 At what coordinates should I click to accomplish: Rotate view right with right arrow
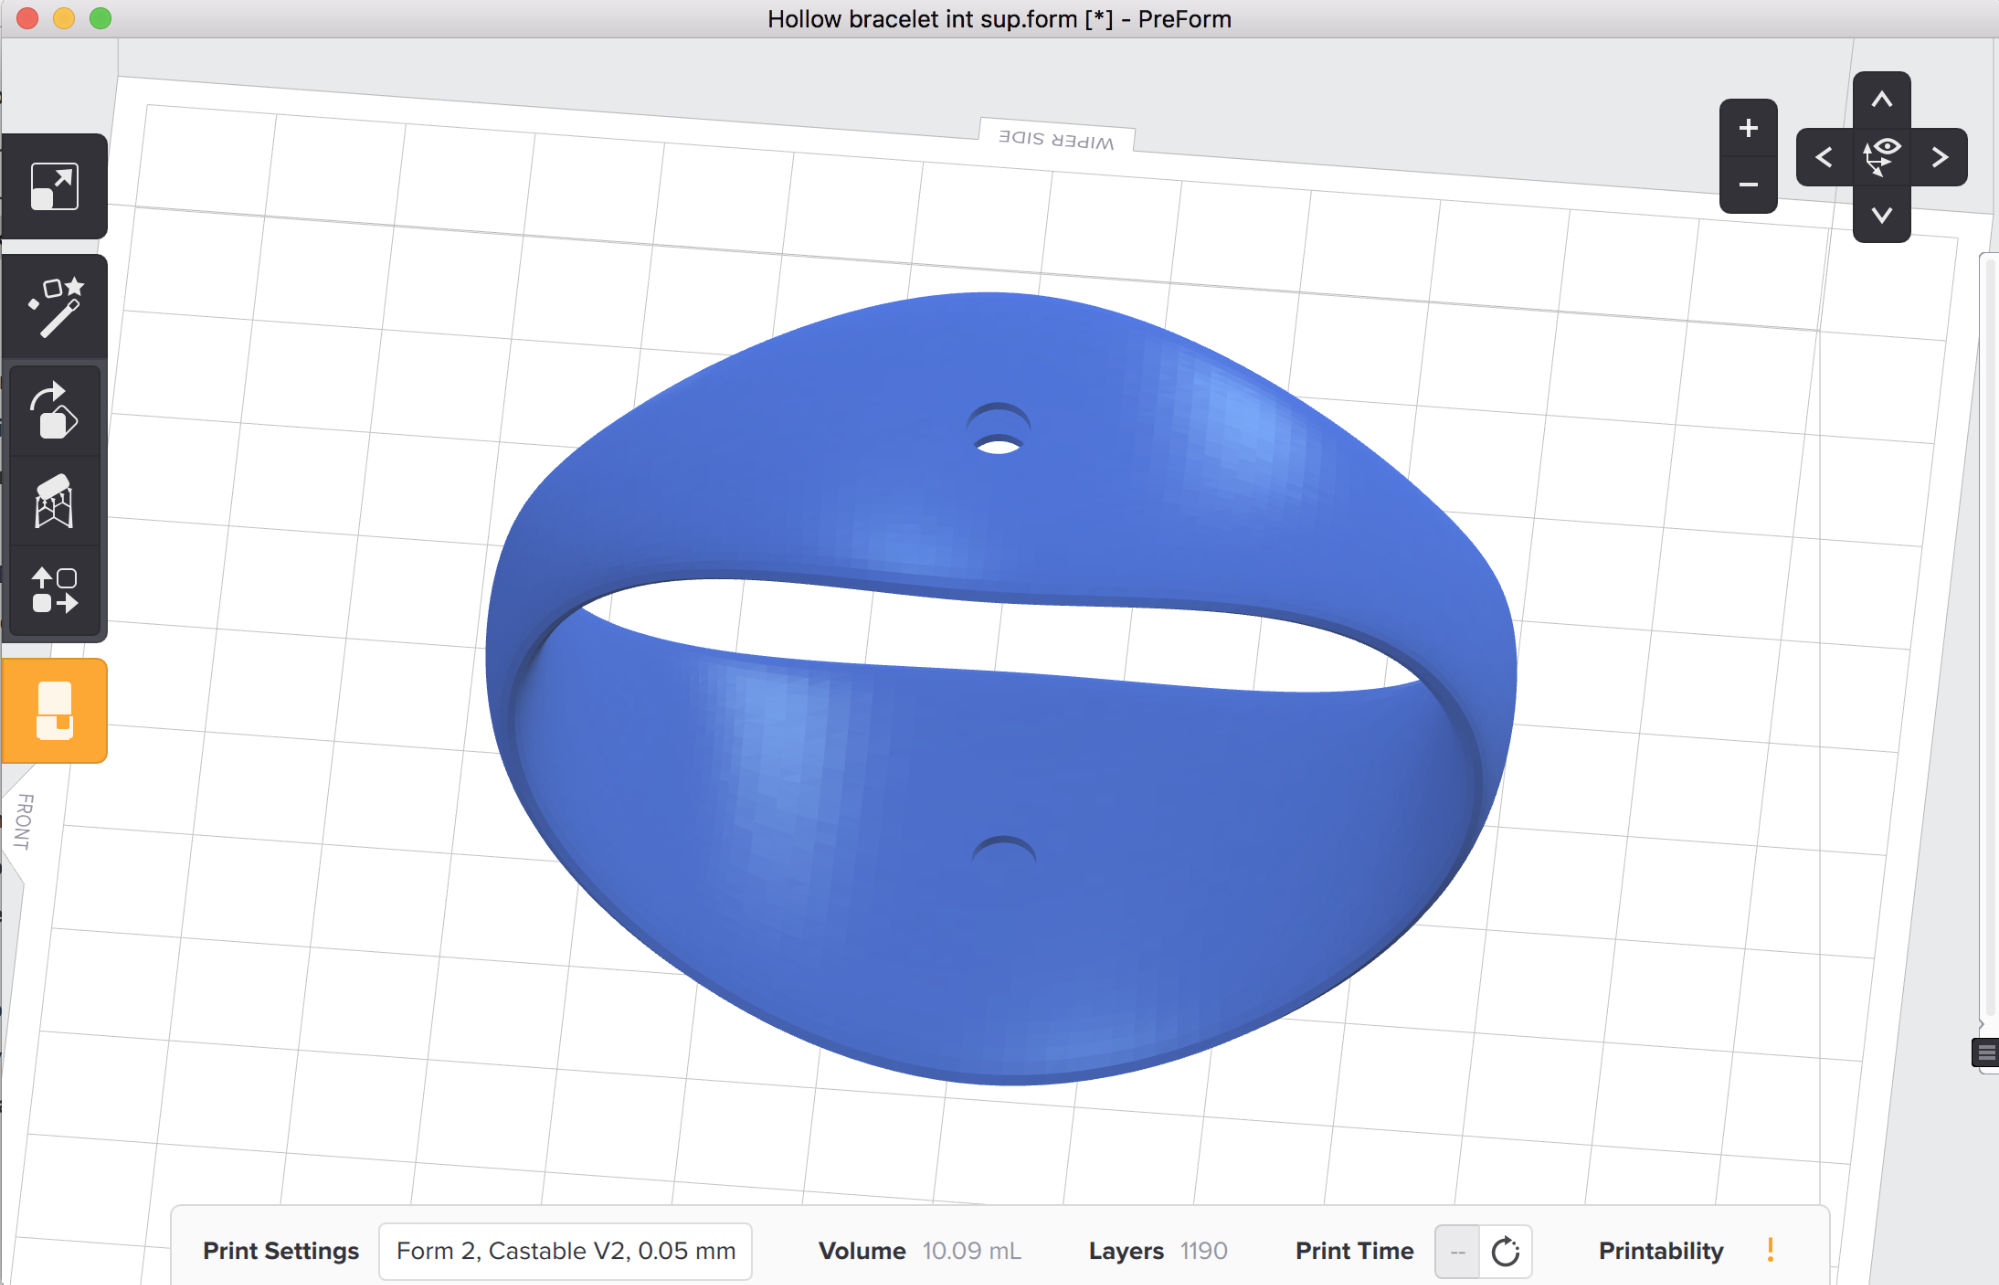pyautogui.click(x=1939, y=157)
